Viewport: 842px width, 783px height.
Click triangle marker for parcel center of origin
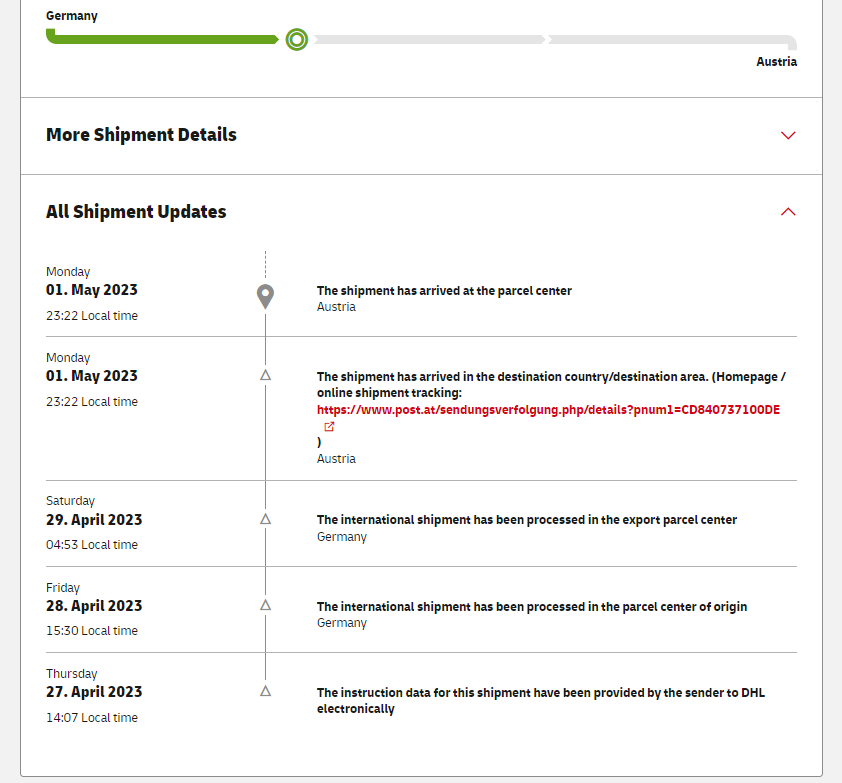(x=265, y=605)
